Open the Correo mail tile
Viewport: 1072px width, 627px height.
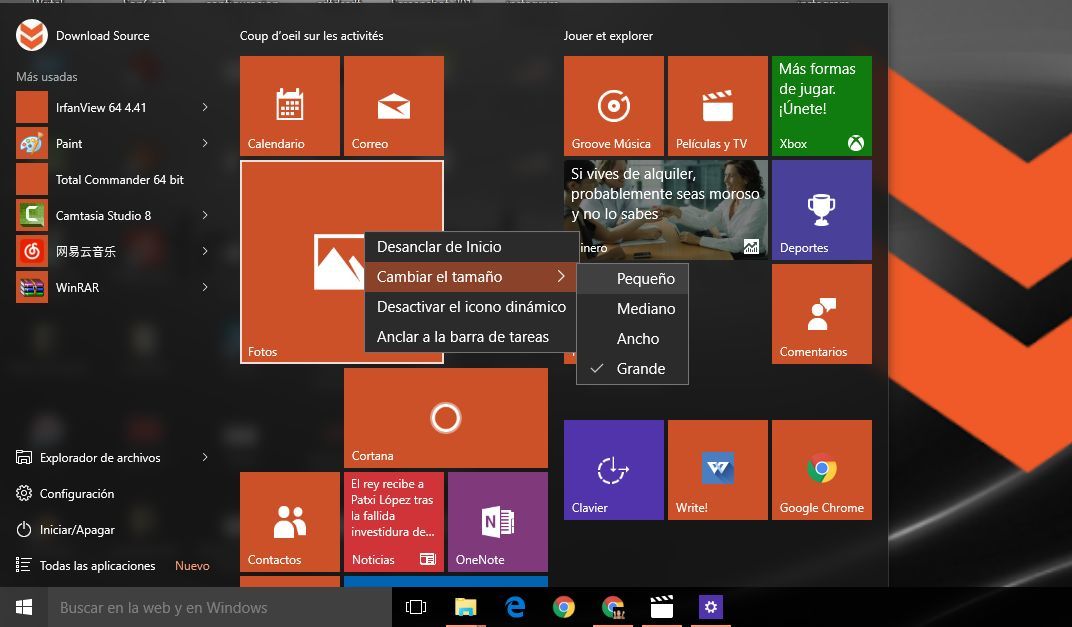[x=394, y=106]
